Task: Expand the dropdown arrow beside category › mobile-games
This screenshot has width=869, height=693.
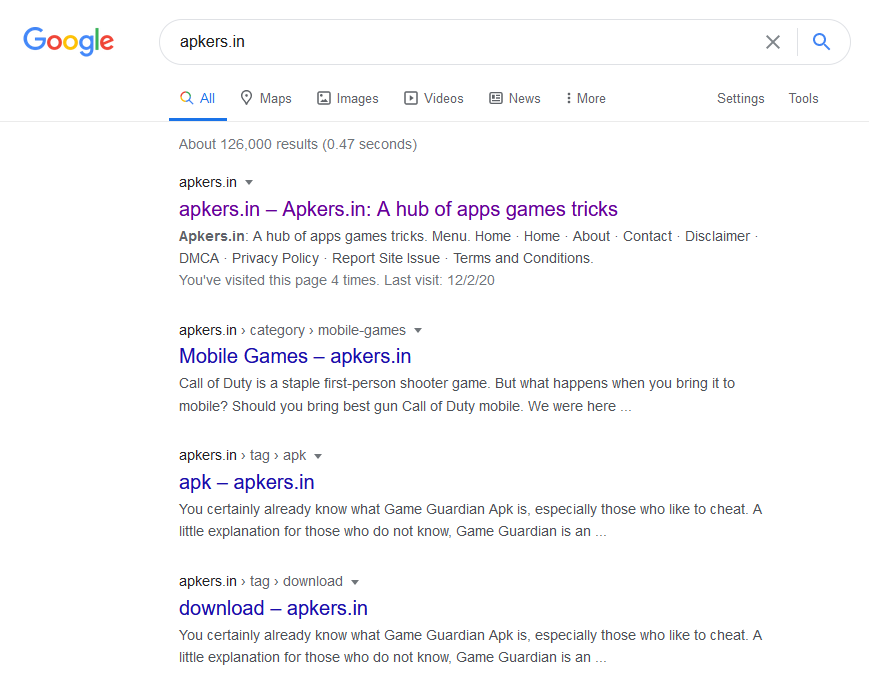Action: 418,330
